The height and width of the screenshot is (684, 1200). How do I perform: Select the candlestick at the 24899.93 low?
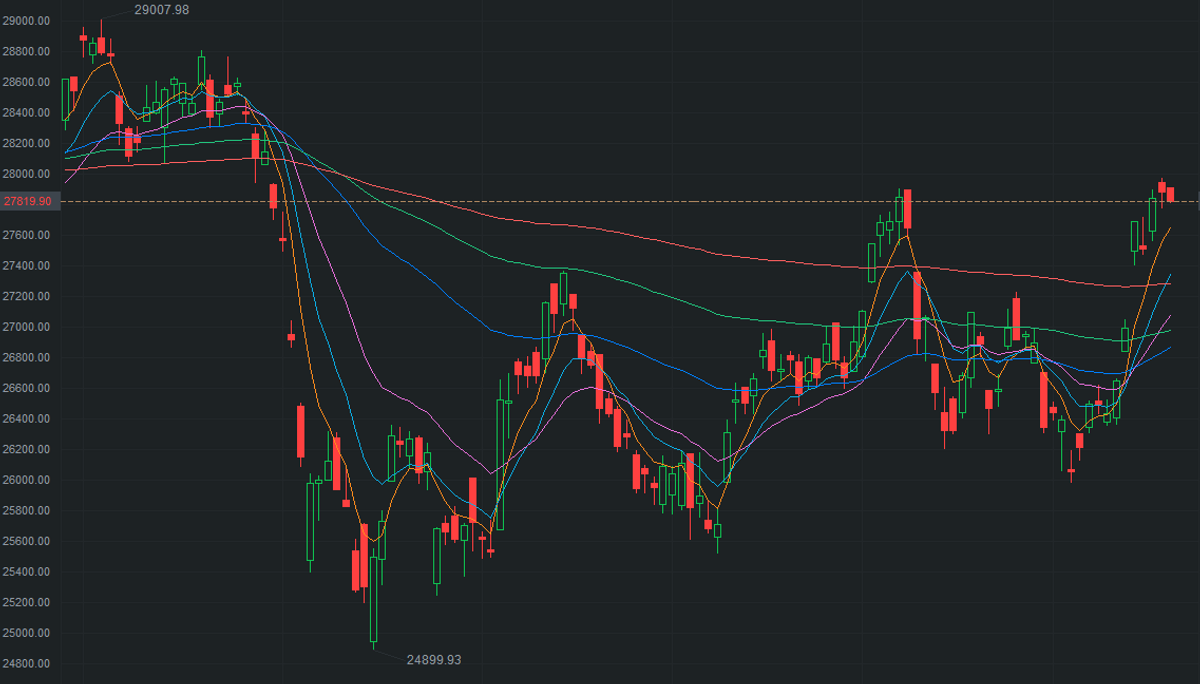click(374, 599)
